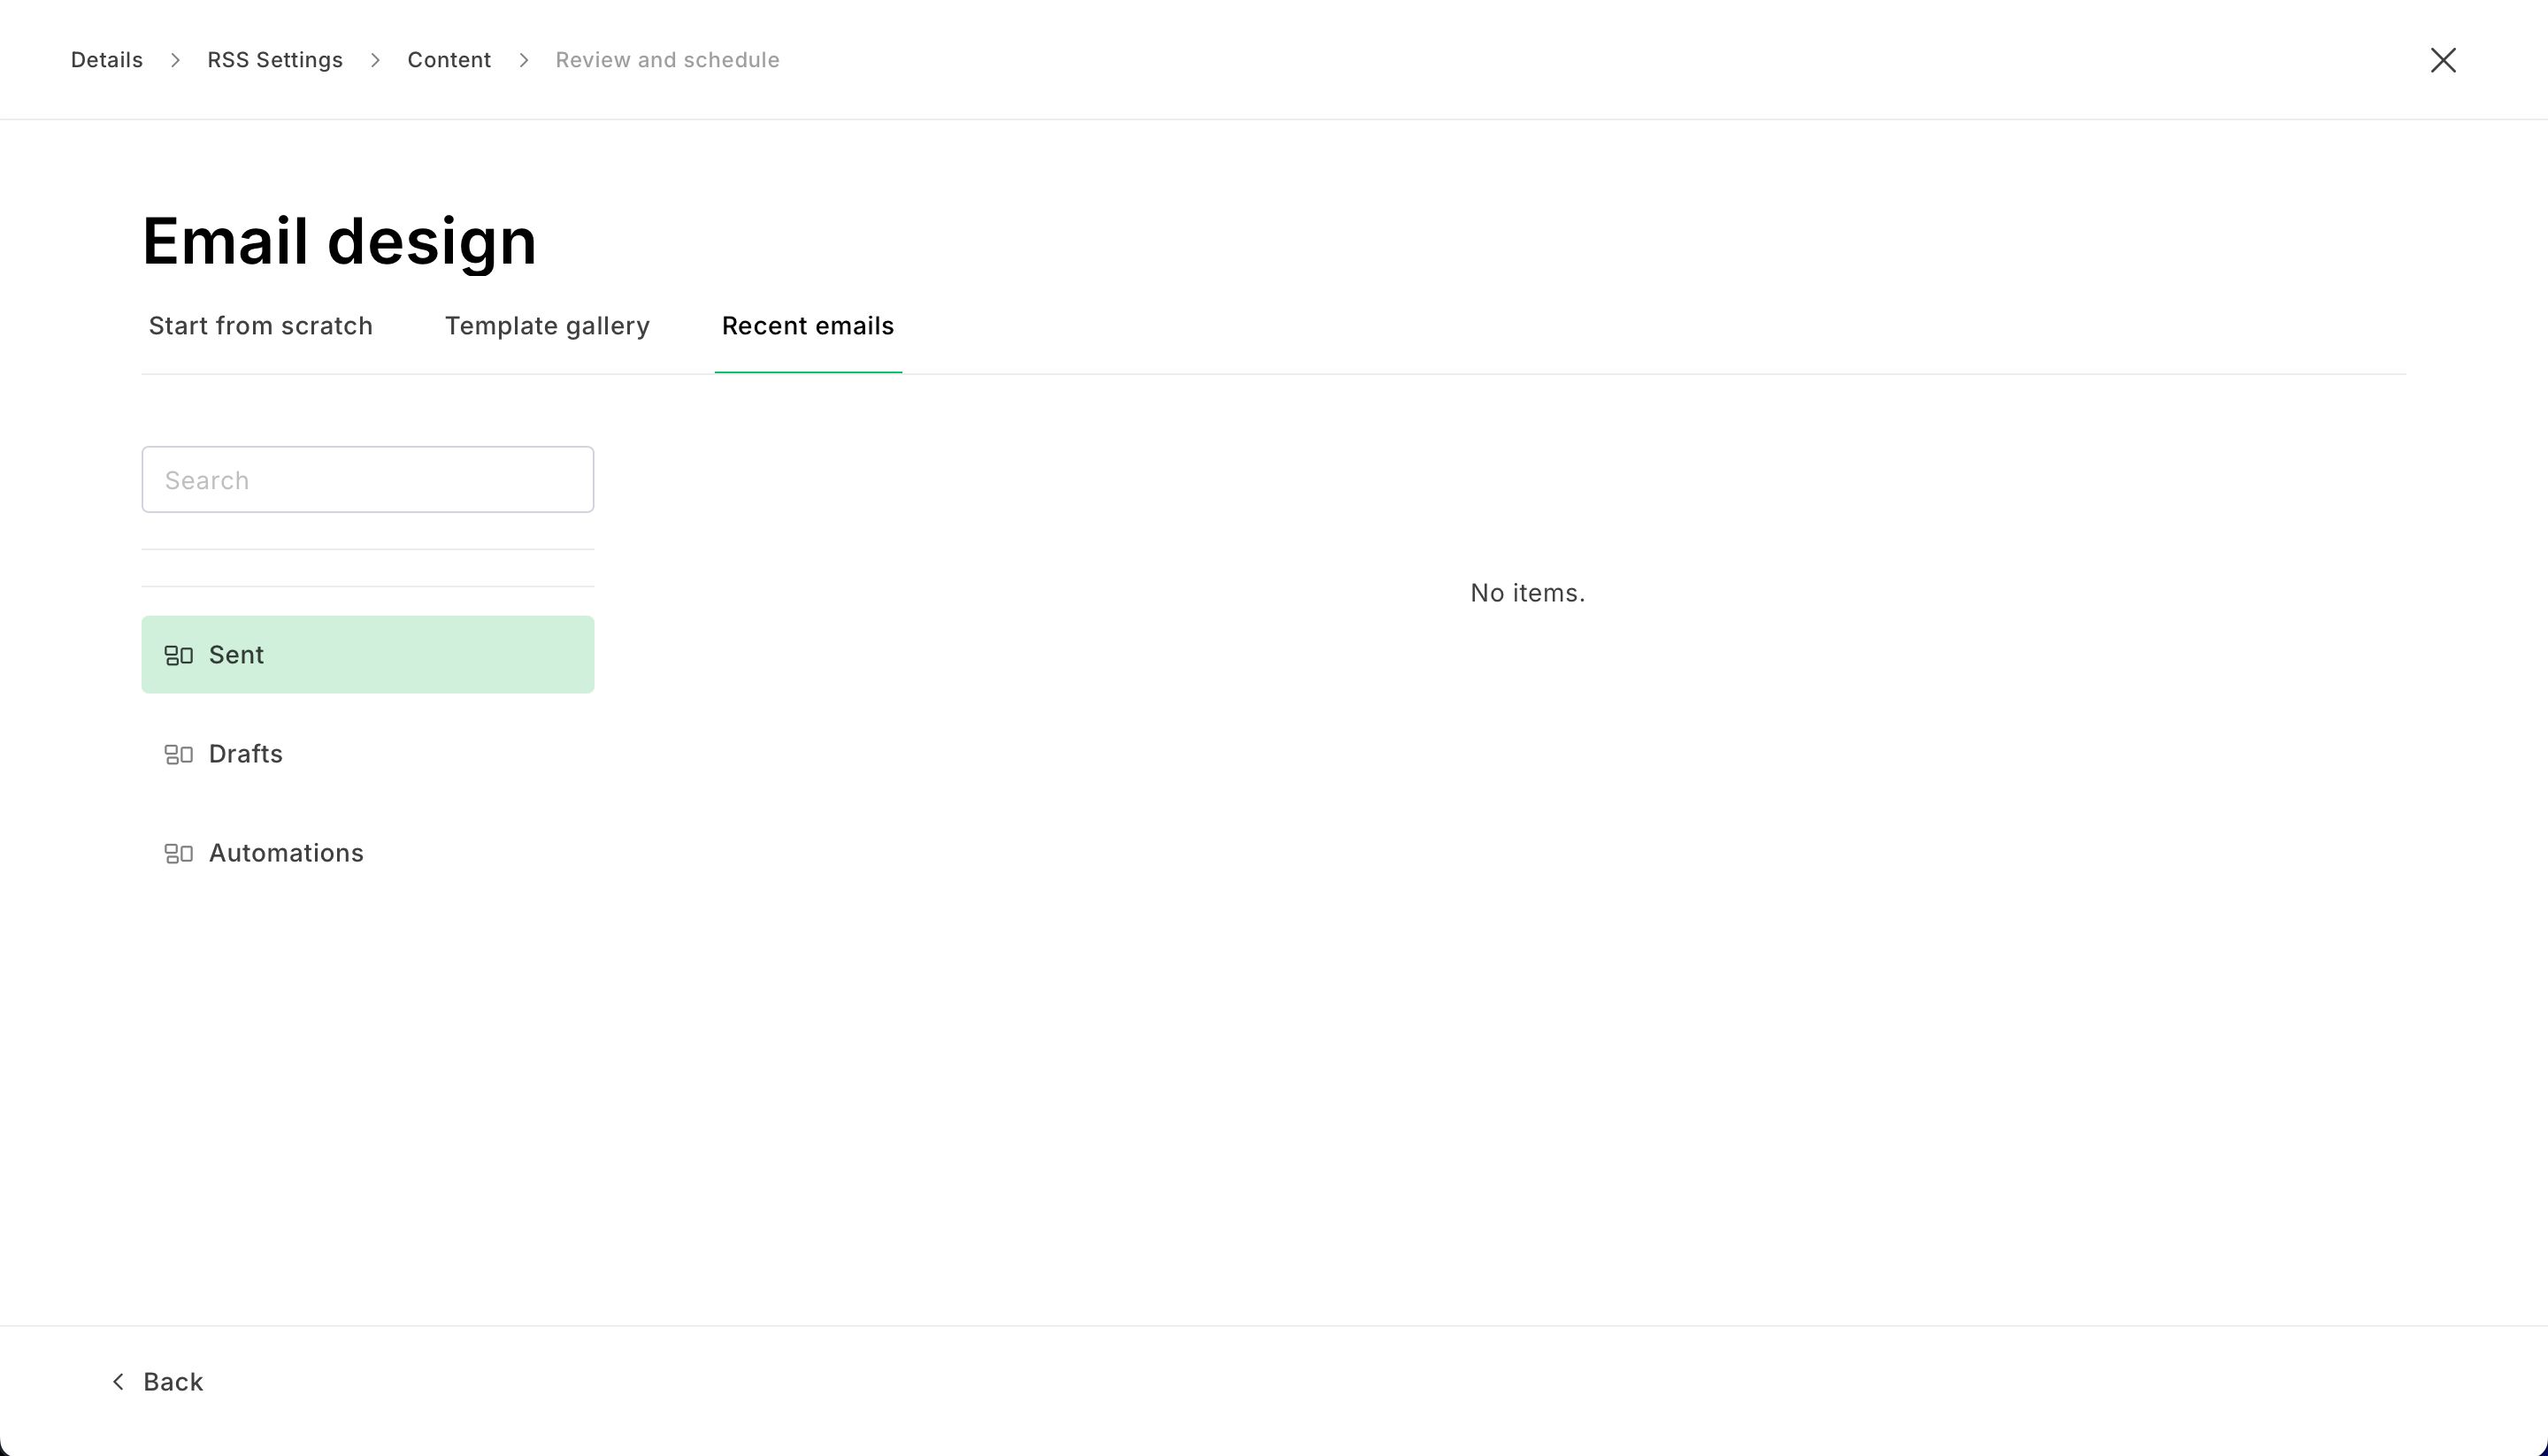Click the Drafts folder icon
The image size is (2548, 1456).
click(178, 755)
